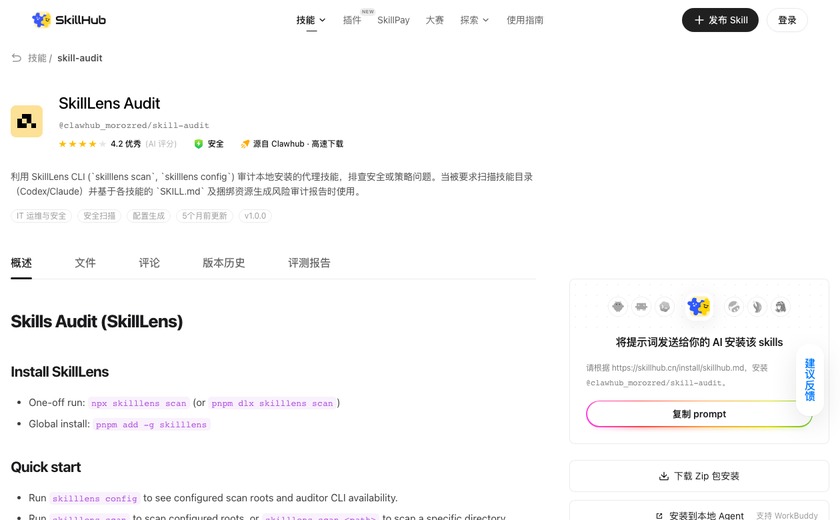
Task: Click skill-audit breadcrumb text
Action: [x=80, y=58]
